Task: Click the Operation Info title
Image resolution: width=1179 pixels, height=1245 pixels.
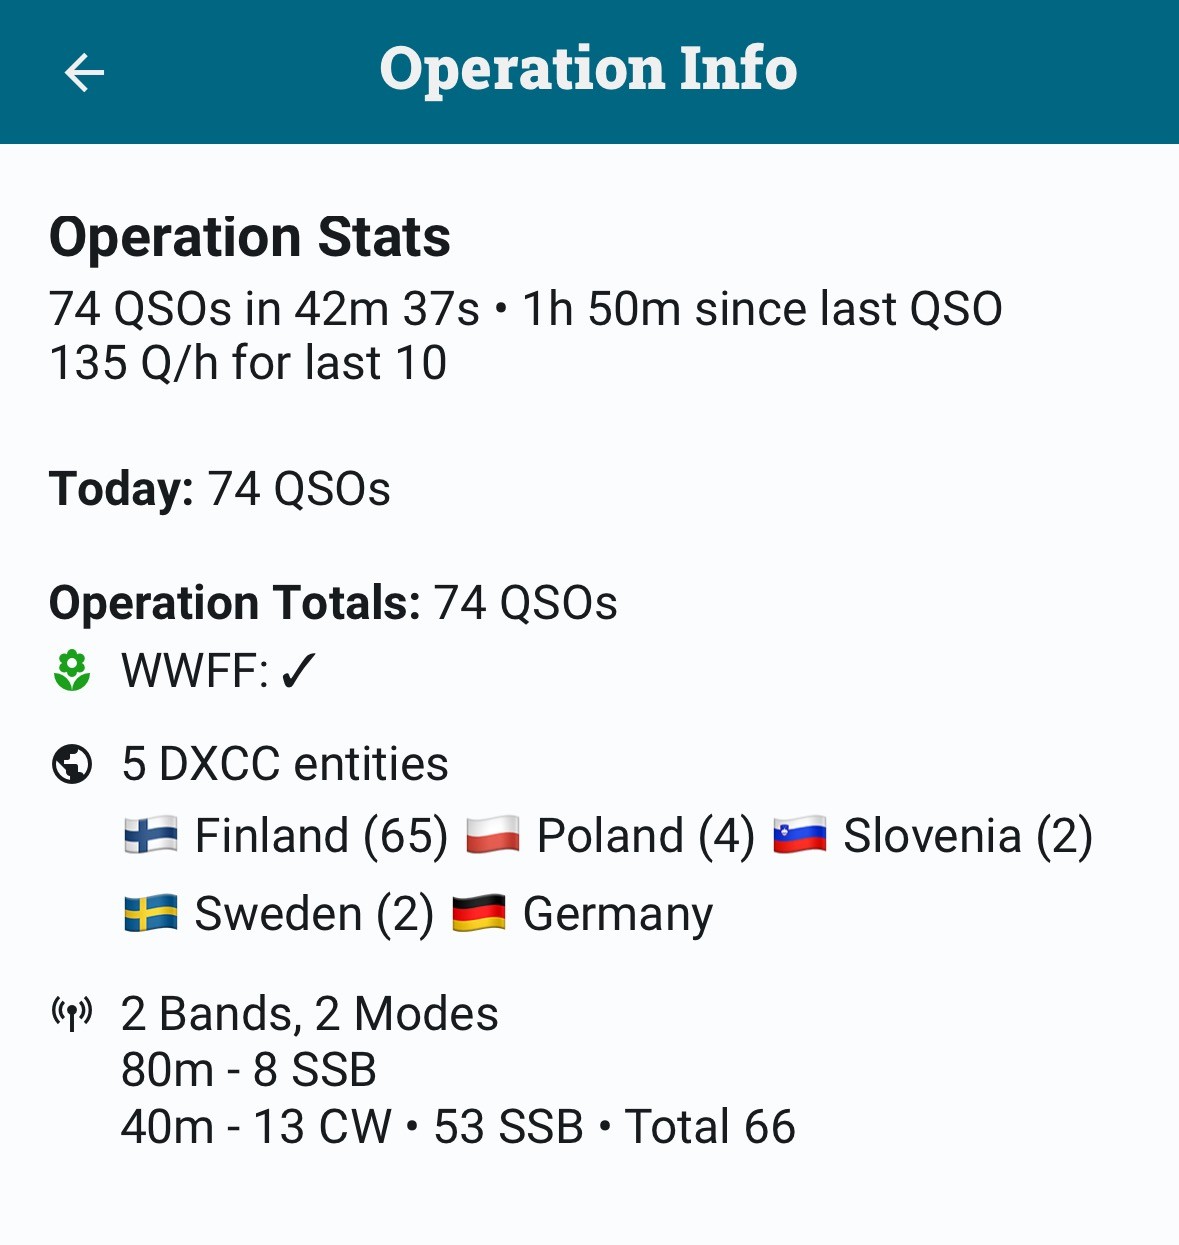Action: 588,69
